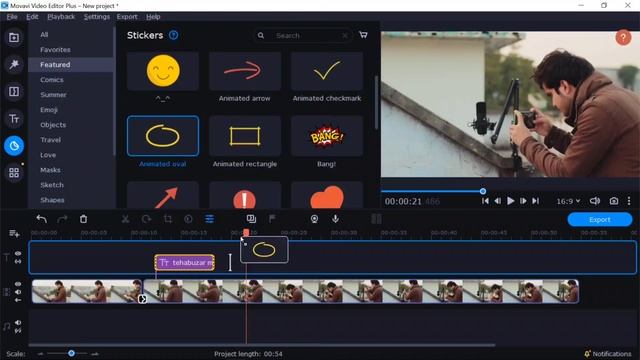Click the Delete trash icon

pos(83,219)
